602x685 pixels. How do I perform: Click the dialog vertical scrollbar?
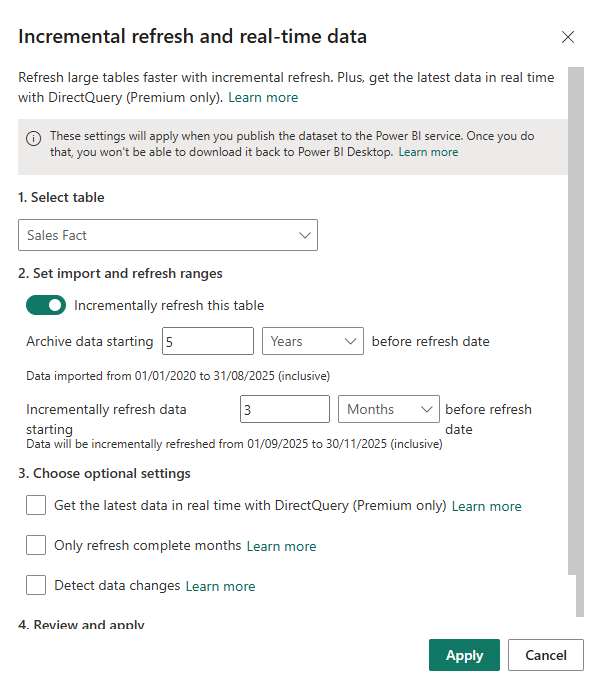click(576, 321)
